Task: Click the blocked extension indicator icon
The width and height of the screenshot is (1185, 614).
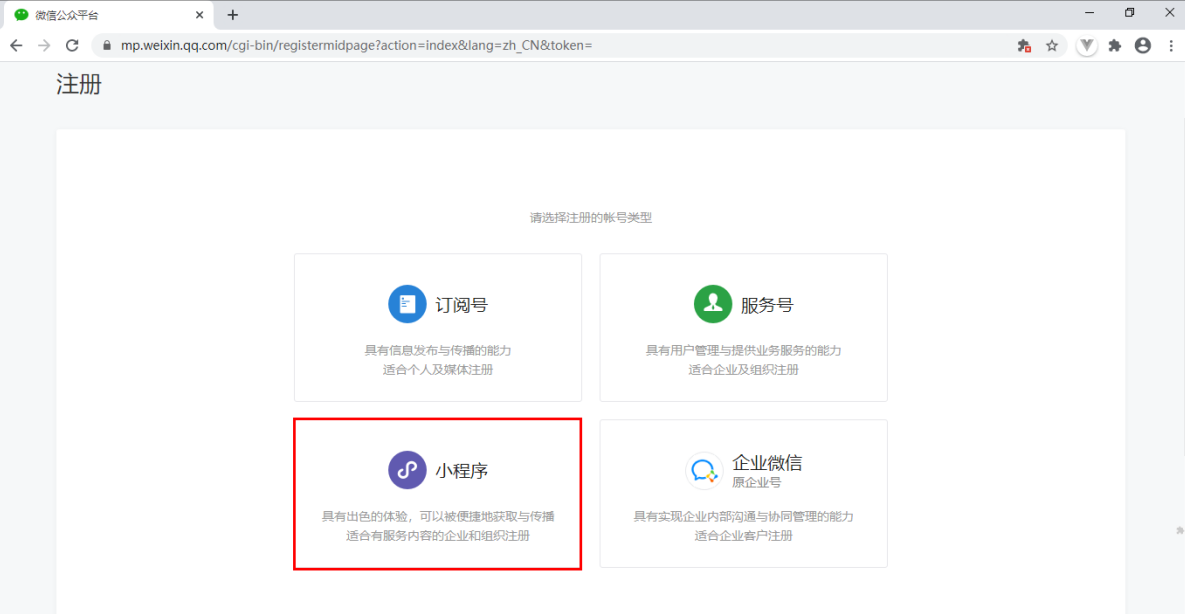Action: (x=1024, y=45)
